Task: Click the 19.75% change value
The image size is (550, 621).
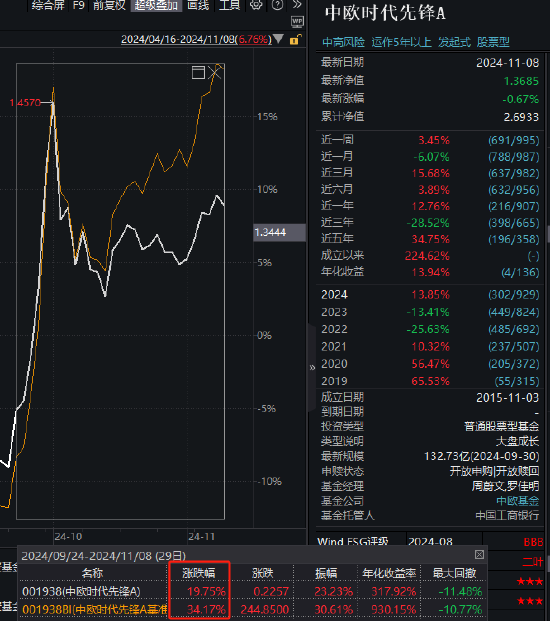Action: (x=206, y=591)
